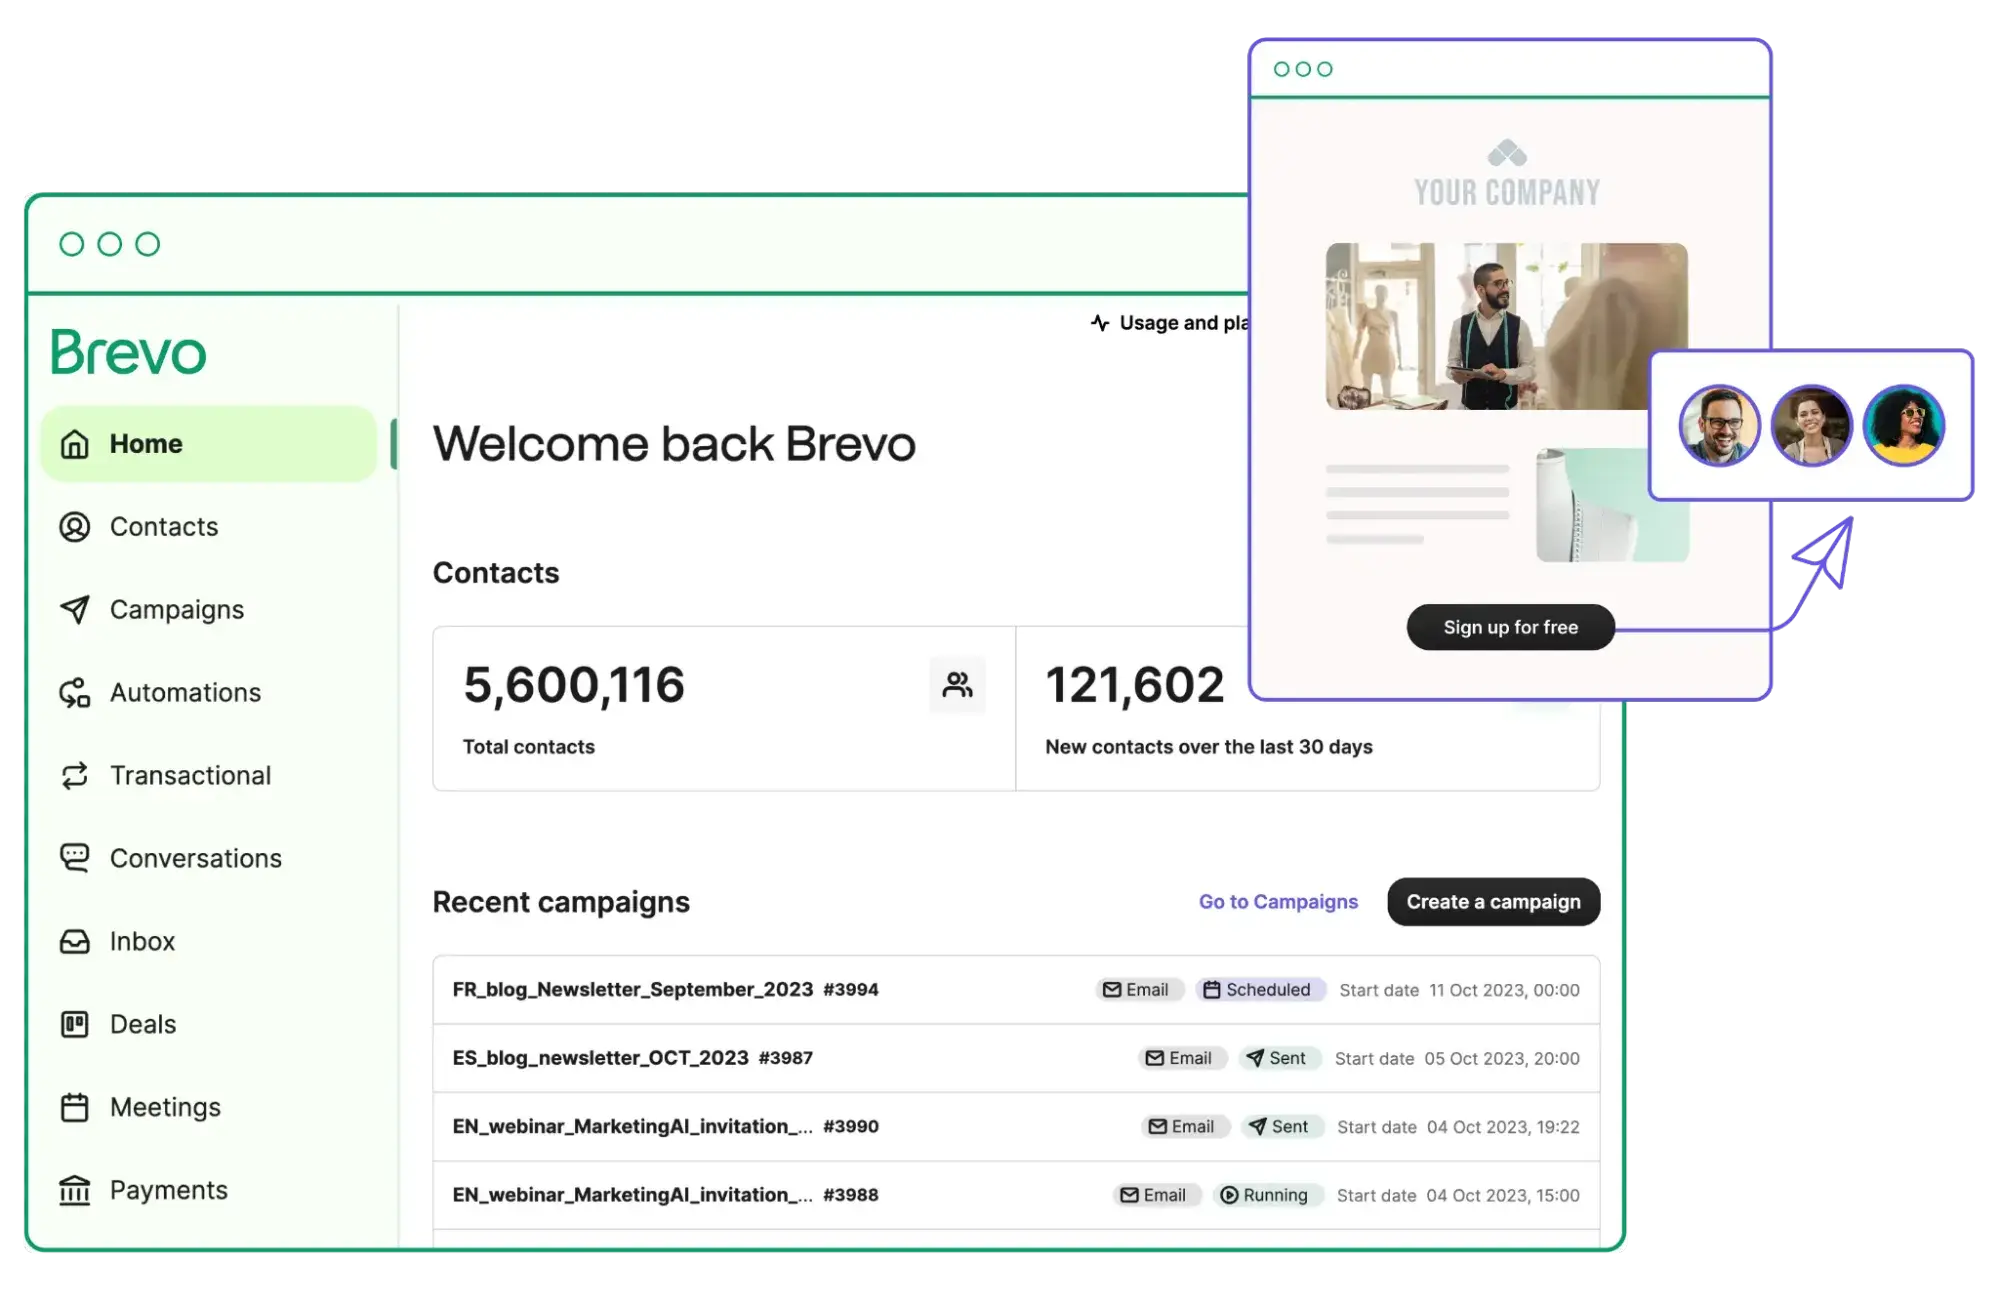
Task: Click the Brevo logo
Action: click(x=128, y=351)
